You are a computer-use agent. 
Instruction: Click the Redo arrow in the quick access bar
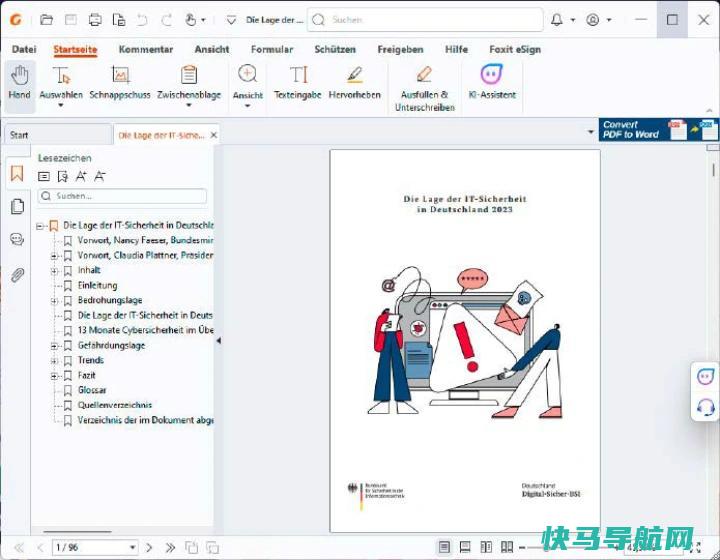tap(166, 20)
